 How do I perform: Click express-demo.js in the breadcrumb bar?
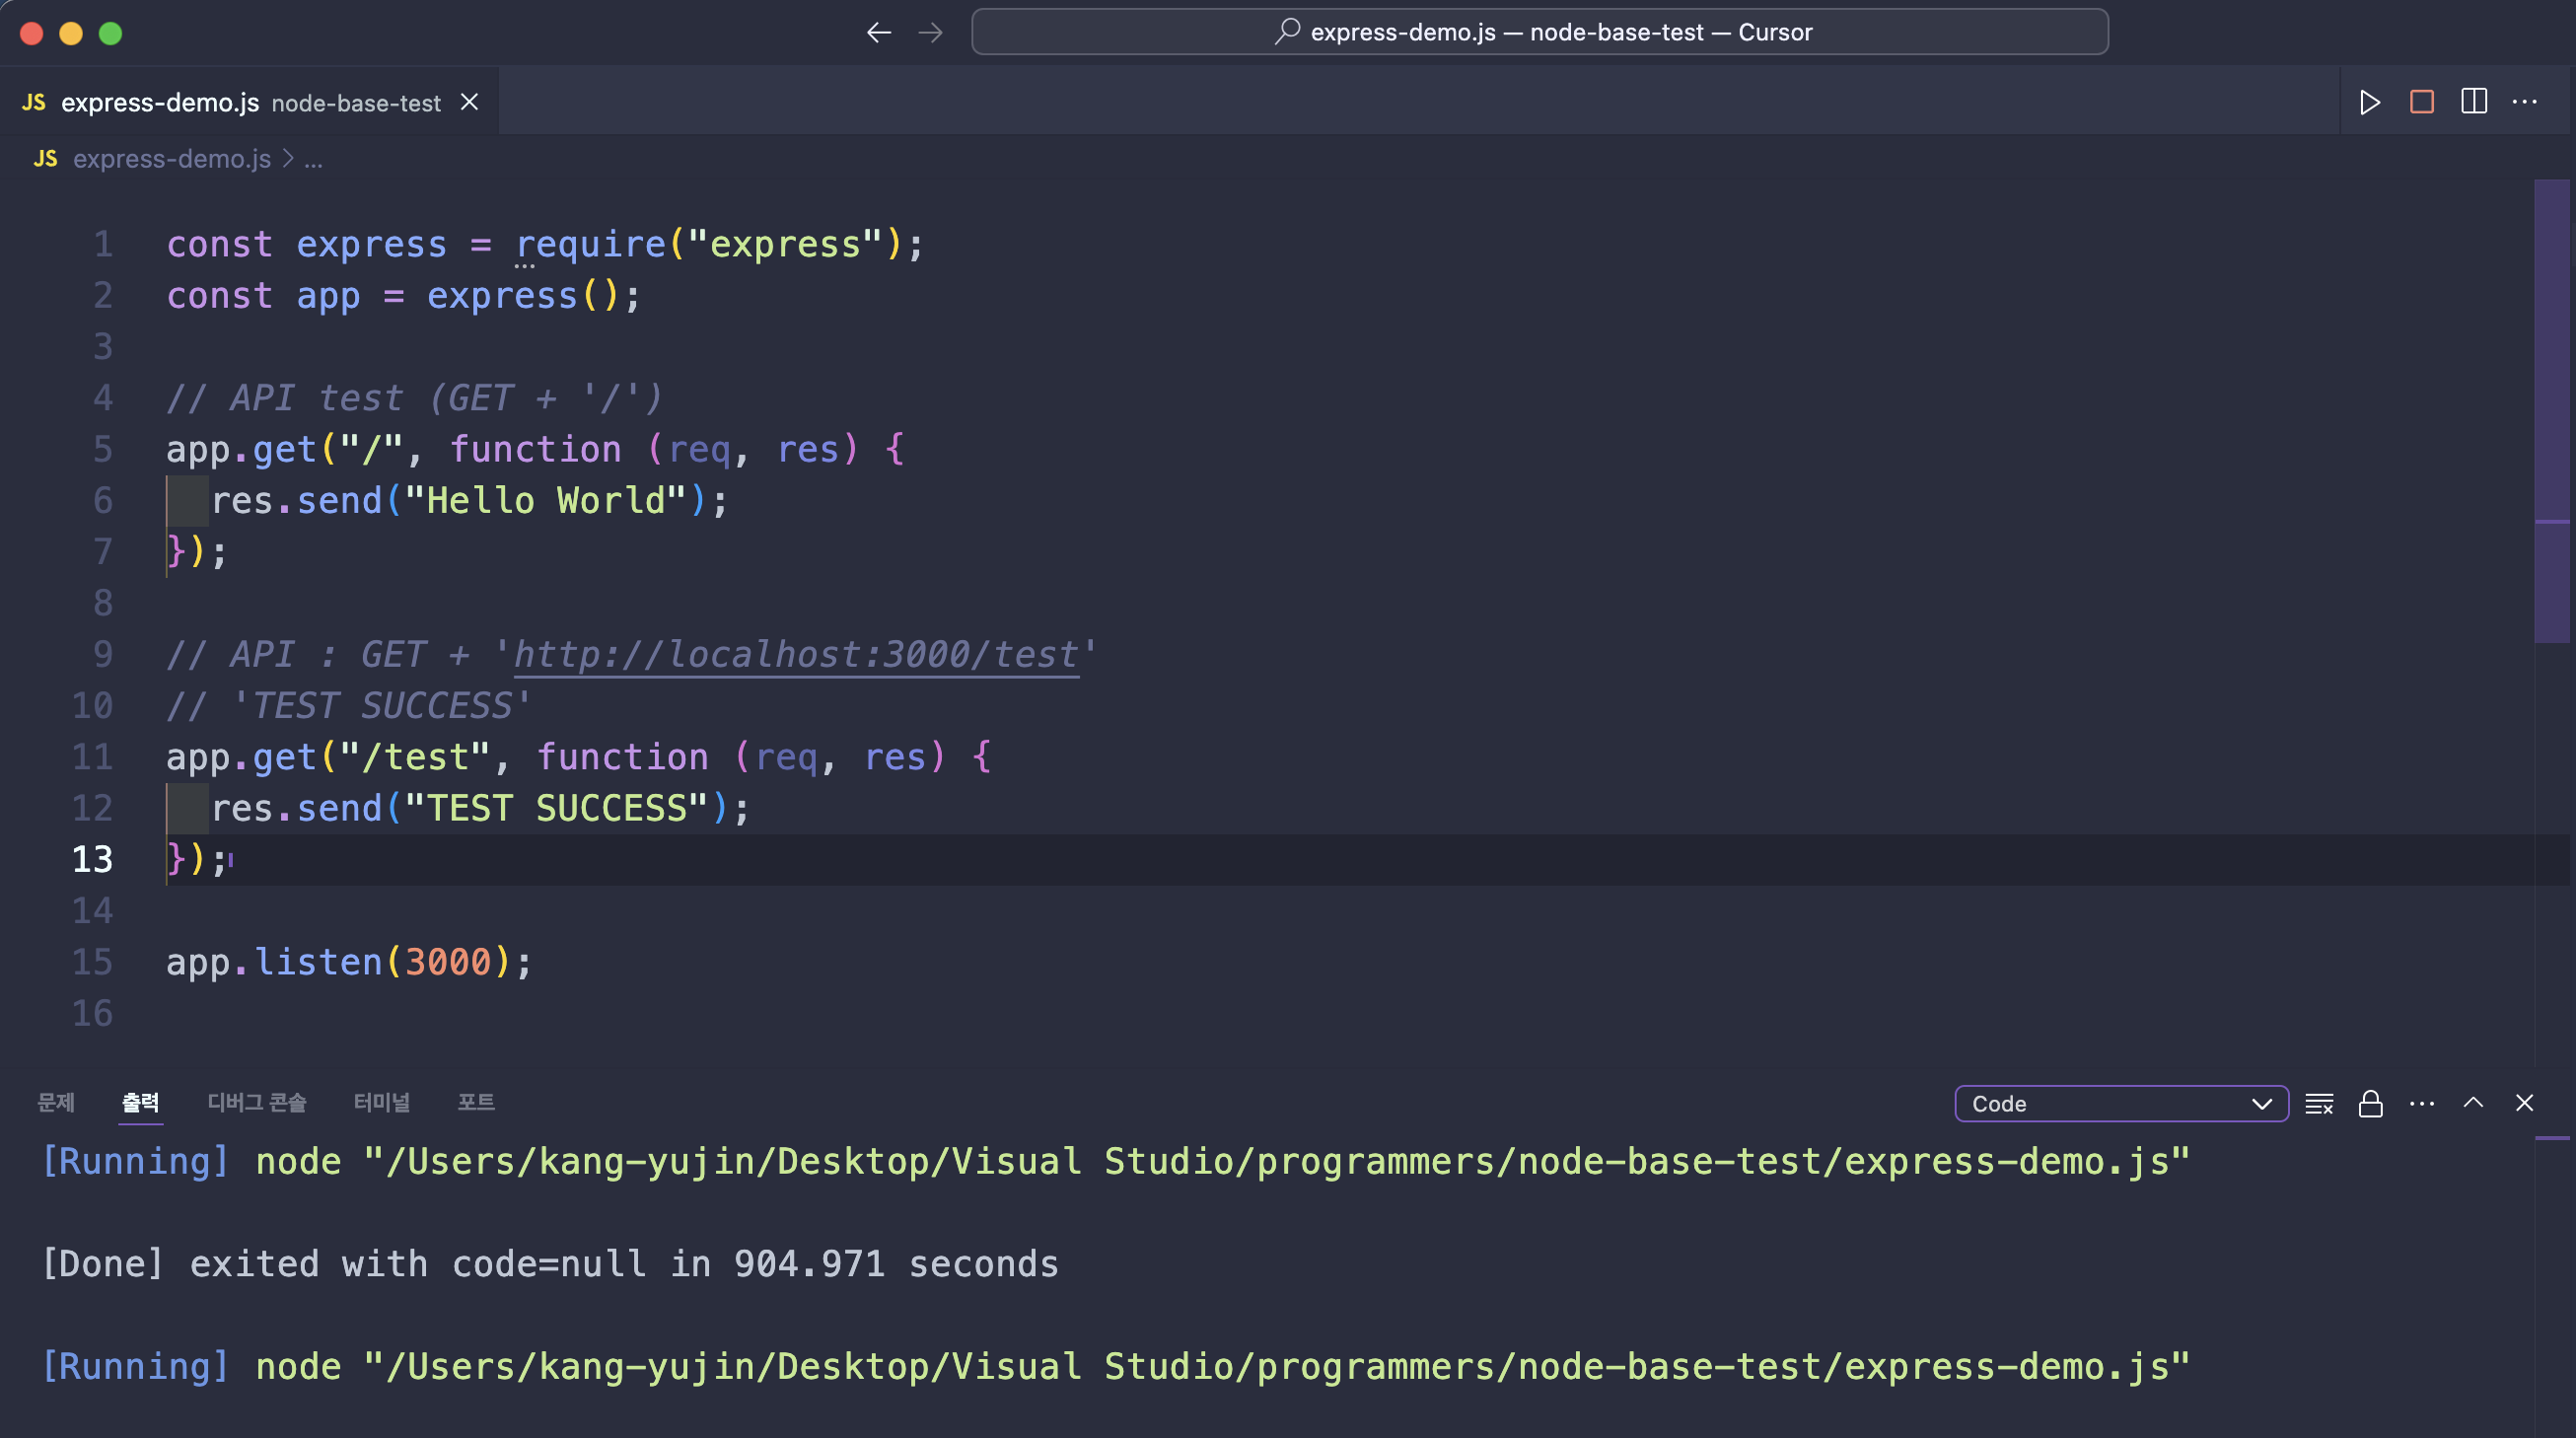click(171, 159)
